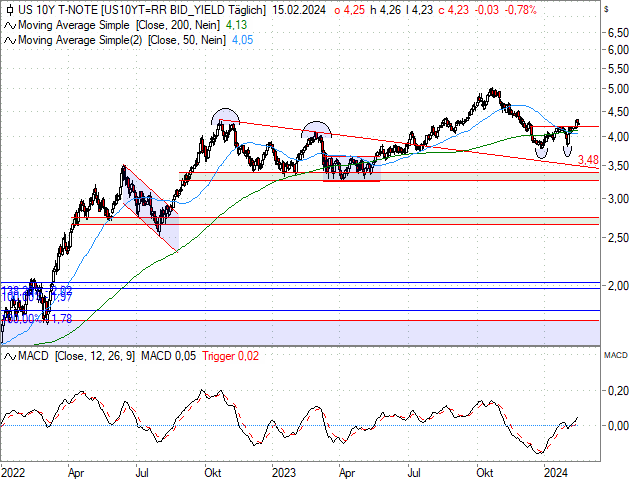
Task: Click the 0,20 MACD axis label
Action: (618, 391)
